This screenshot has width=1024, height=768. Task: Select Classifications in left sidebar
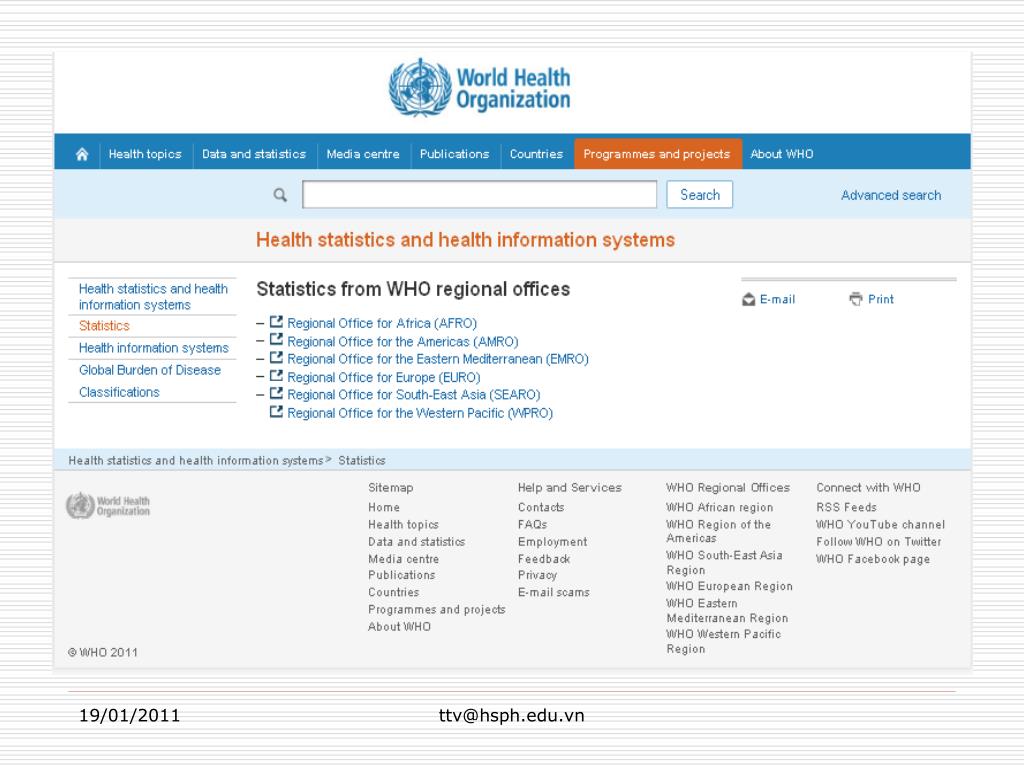(x=119, y=392)
